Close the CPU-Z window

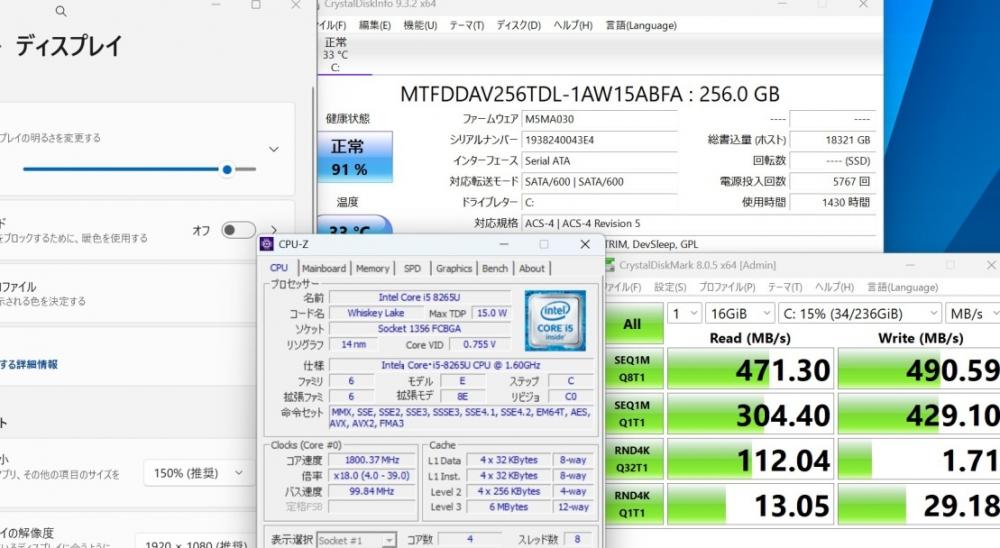[x=585, y=244]
